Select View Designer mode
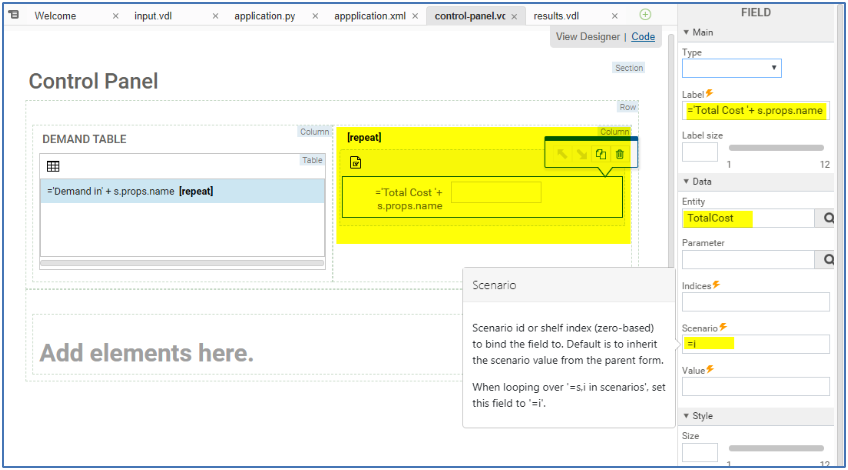This screenshot has height=470, width=848. 587,37
